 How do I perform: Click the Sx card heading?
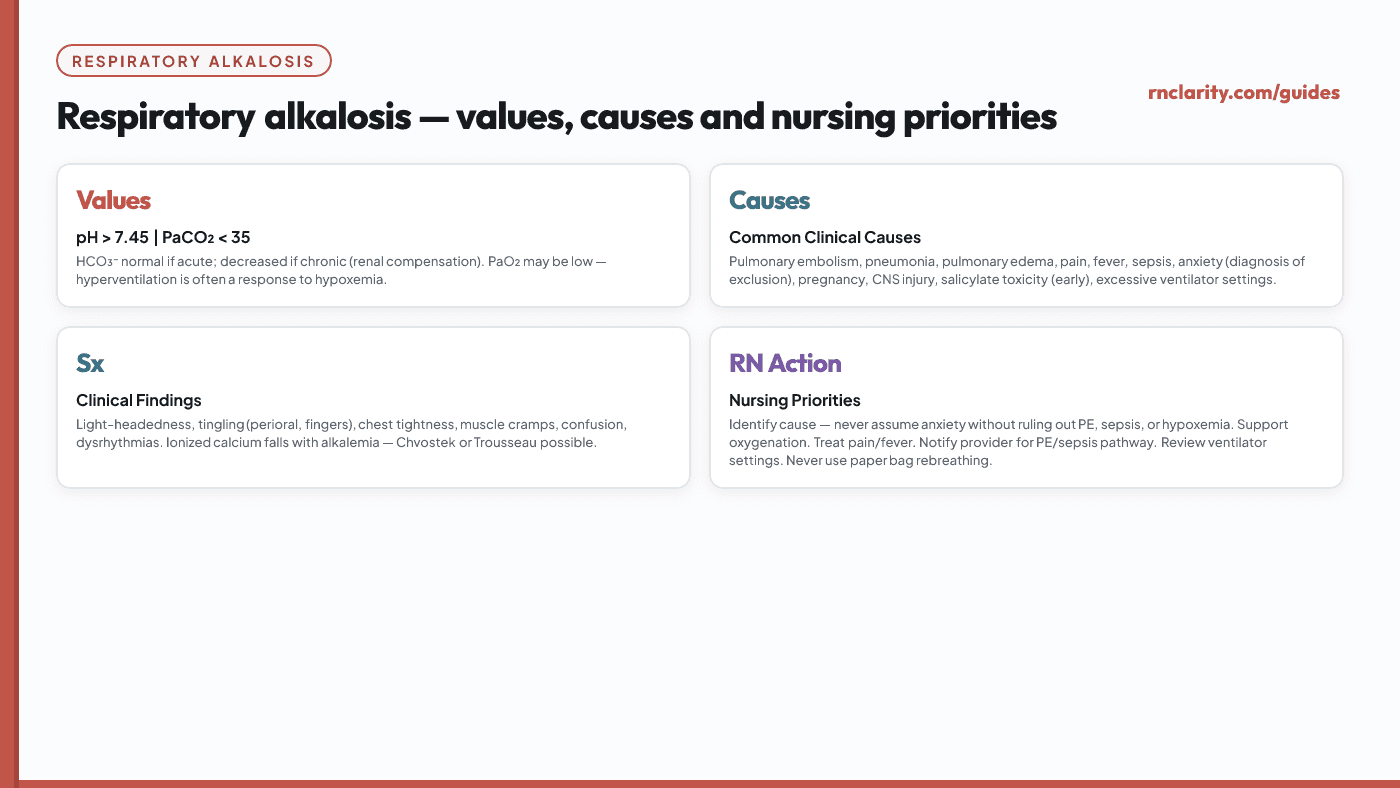click(90, 363)
